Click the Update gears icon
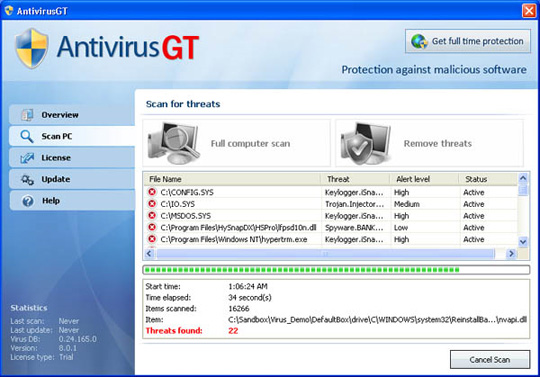540x377 pixels. (27, 179)
